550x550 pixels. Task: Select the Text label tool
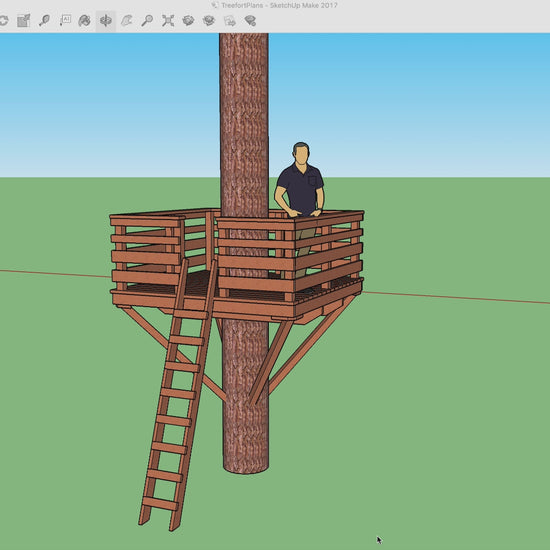[x=65, y=20]
